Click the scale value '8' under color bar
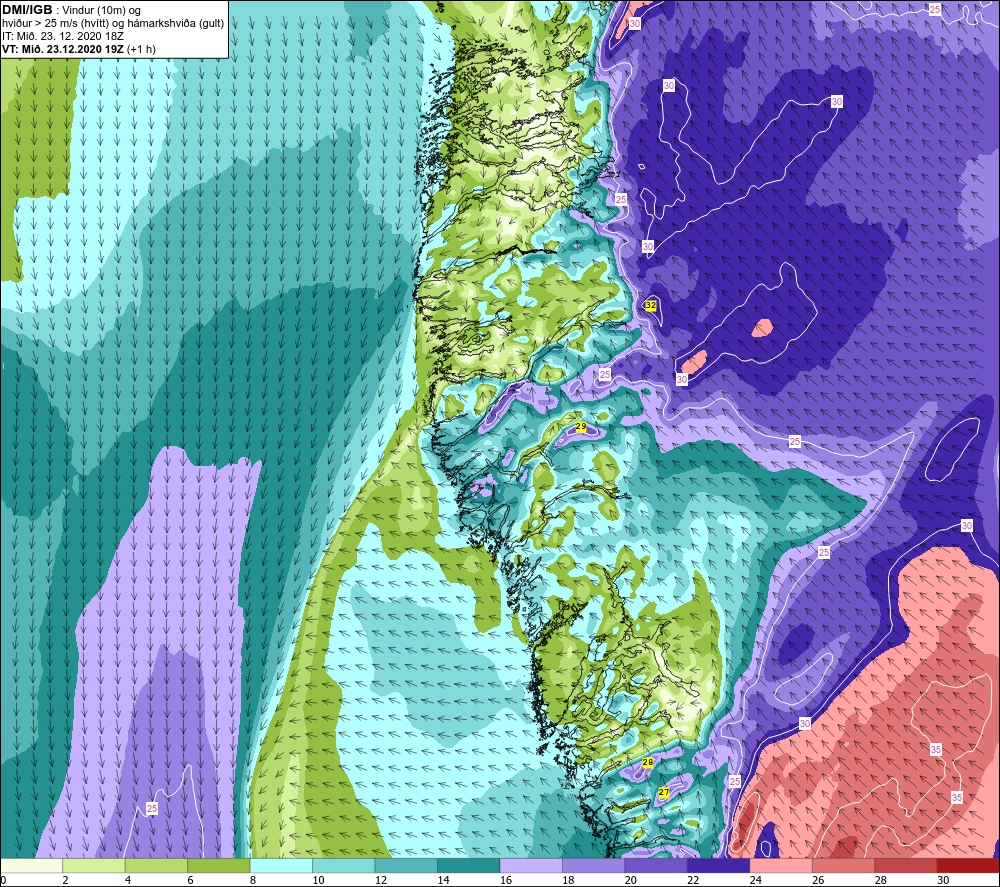 [253, 880]
